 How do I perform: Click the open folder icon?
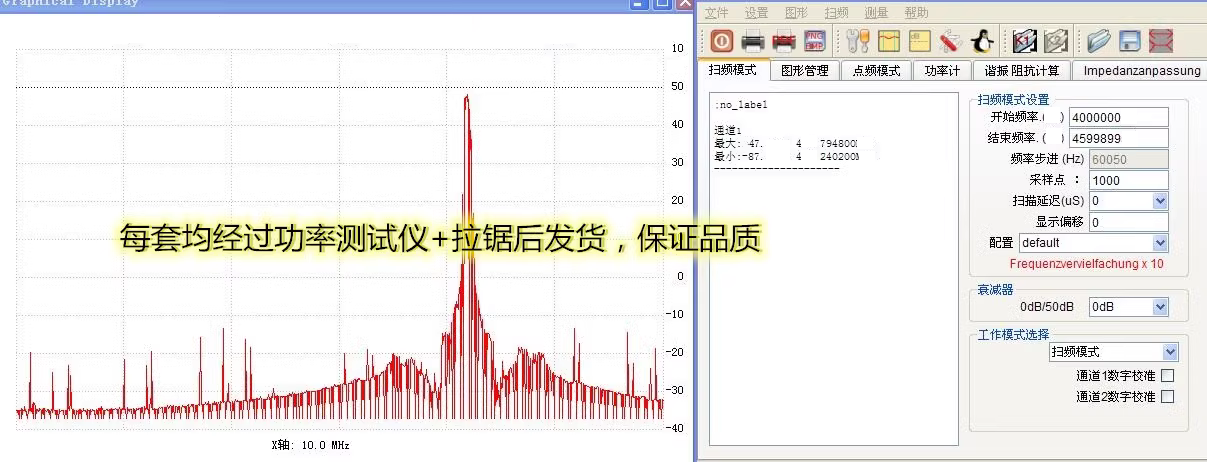pos(1099,41)
